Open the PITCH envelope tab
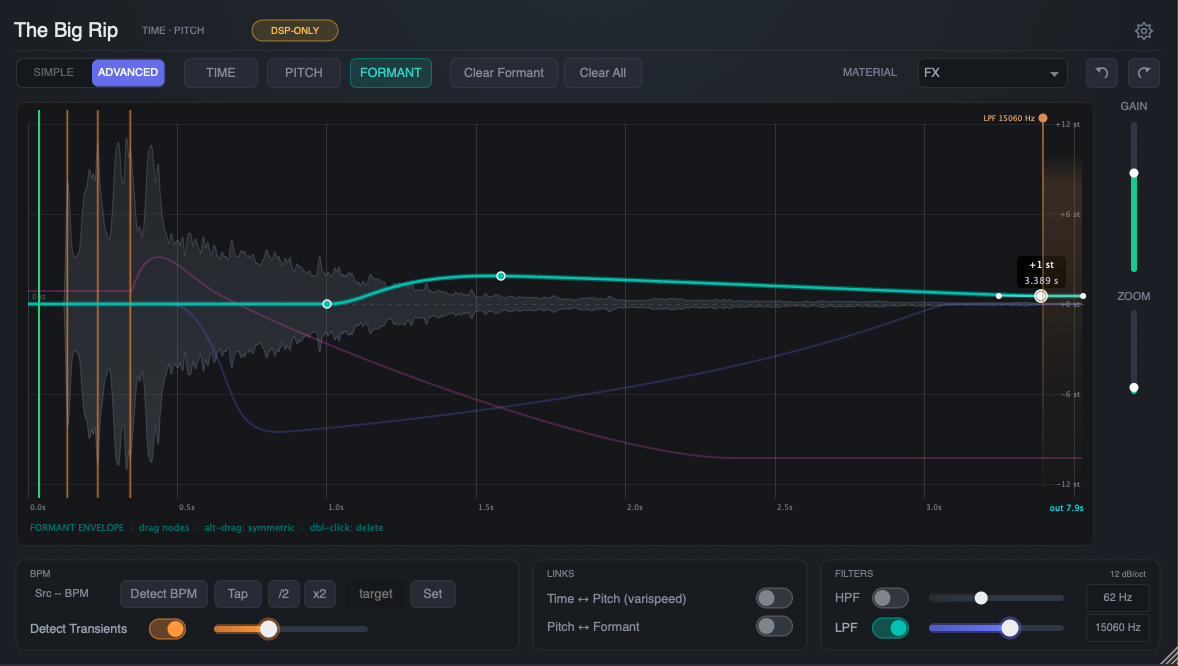1178x666 pixels. click(x=304, y=73)
